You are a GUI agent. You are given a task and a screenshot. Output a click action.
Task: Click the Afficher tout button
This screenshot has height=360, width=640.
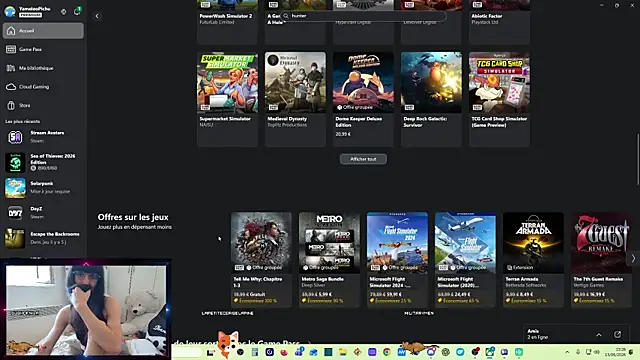[x=363, y=159]
